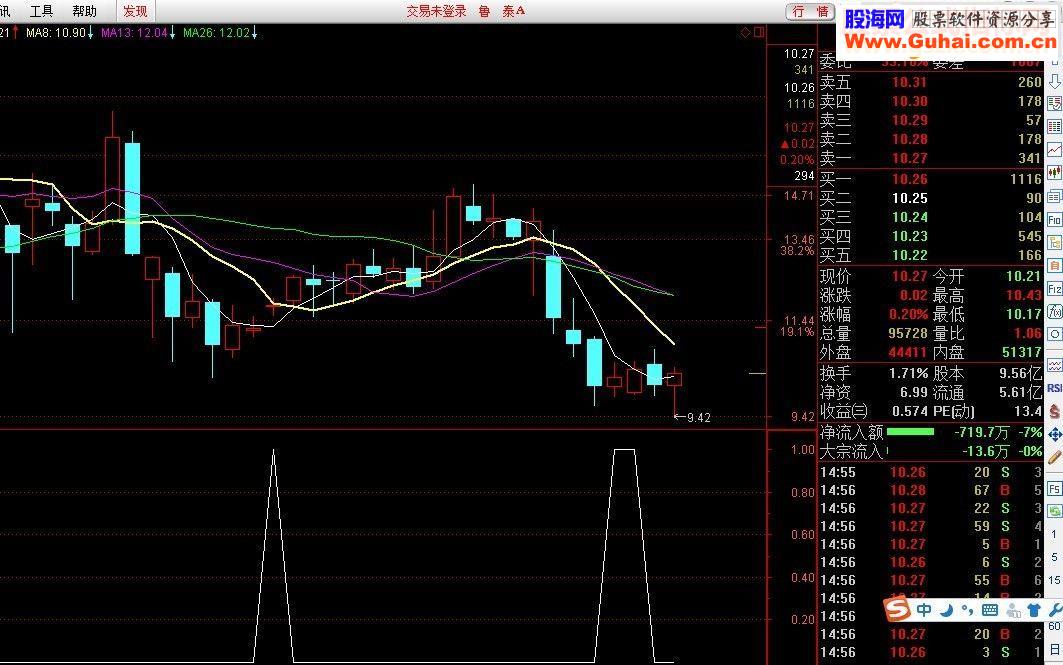Click the 卖一 price 10.27
This screenshot has width=1063, height=665.
point(909,158)
